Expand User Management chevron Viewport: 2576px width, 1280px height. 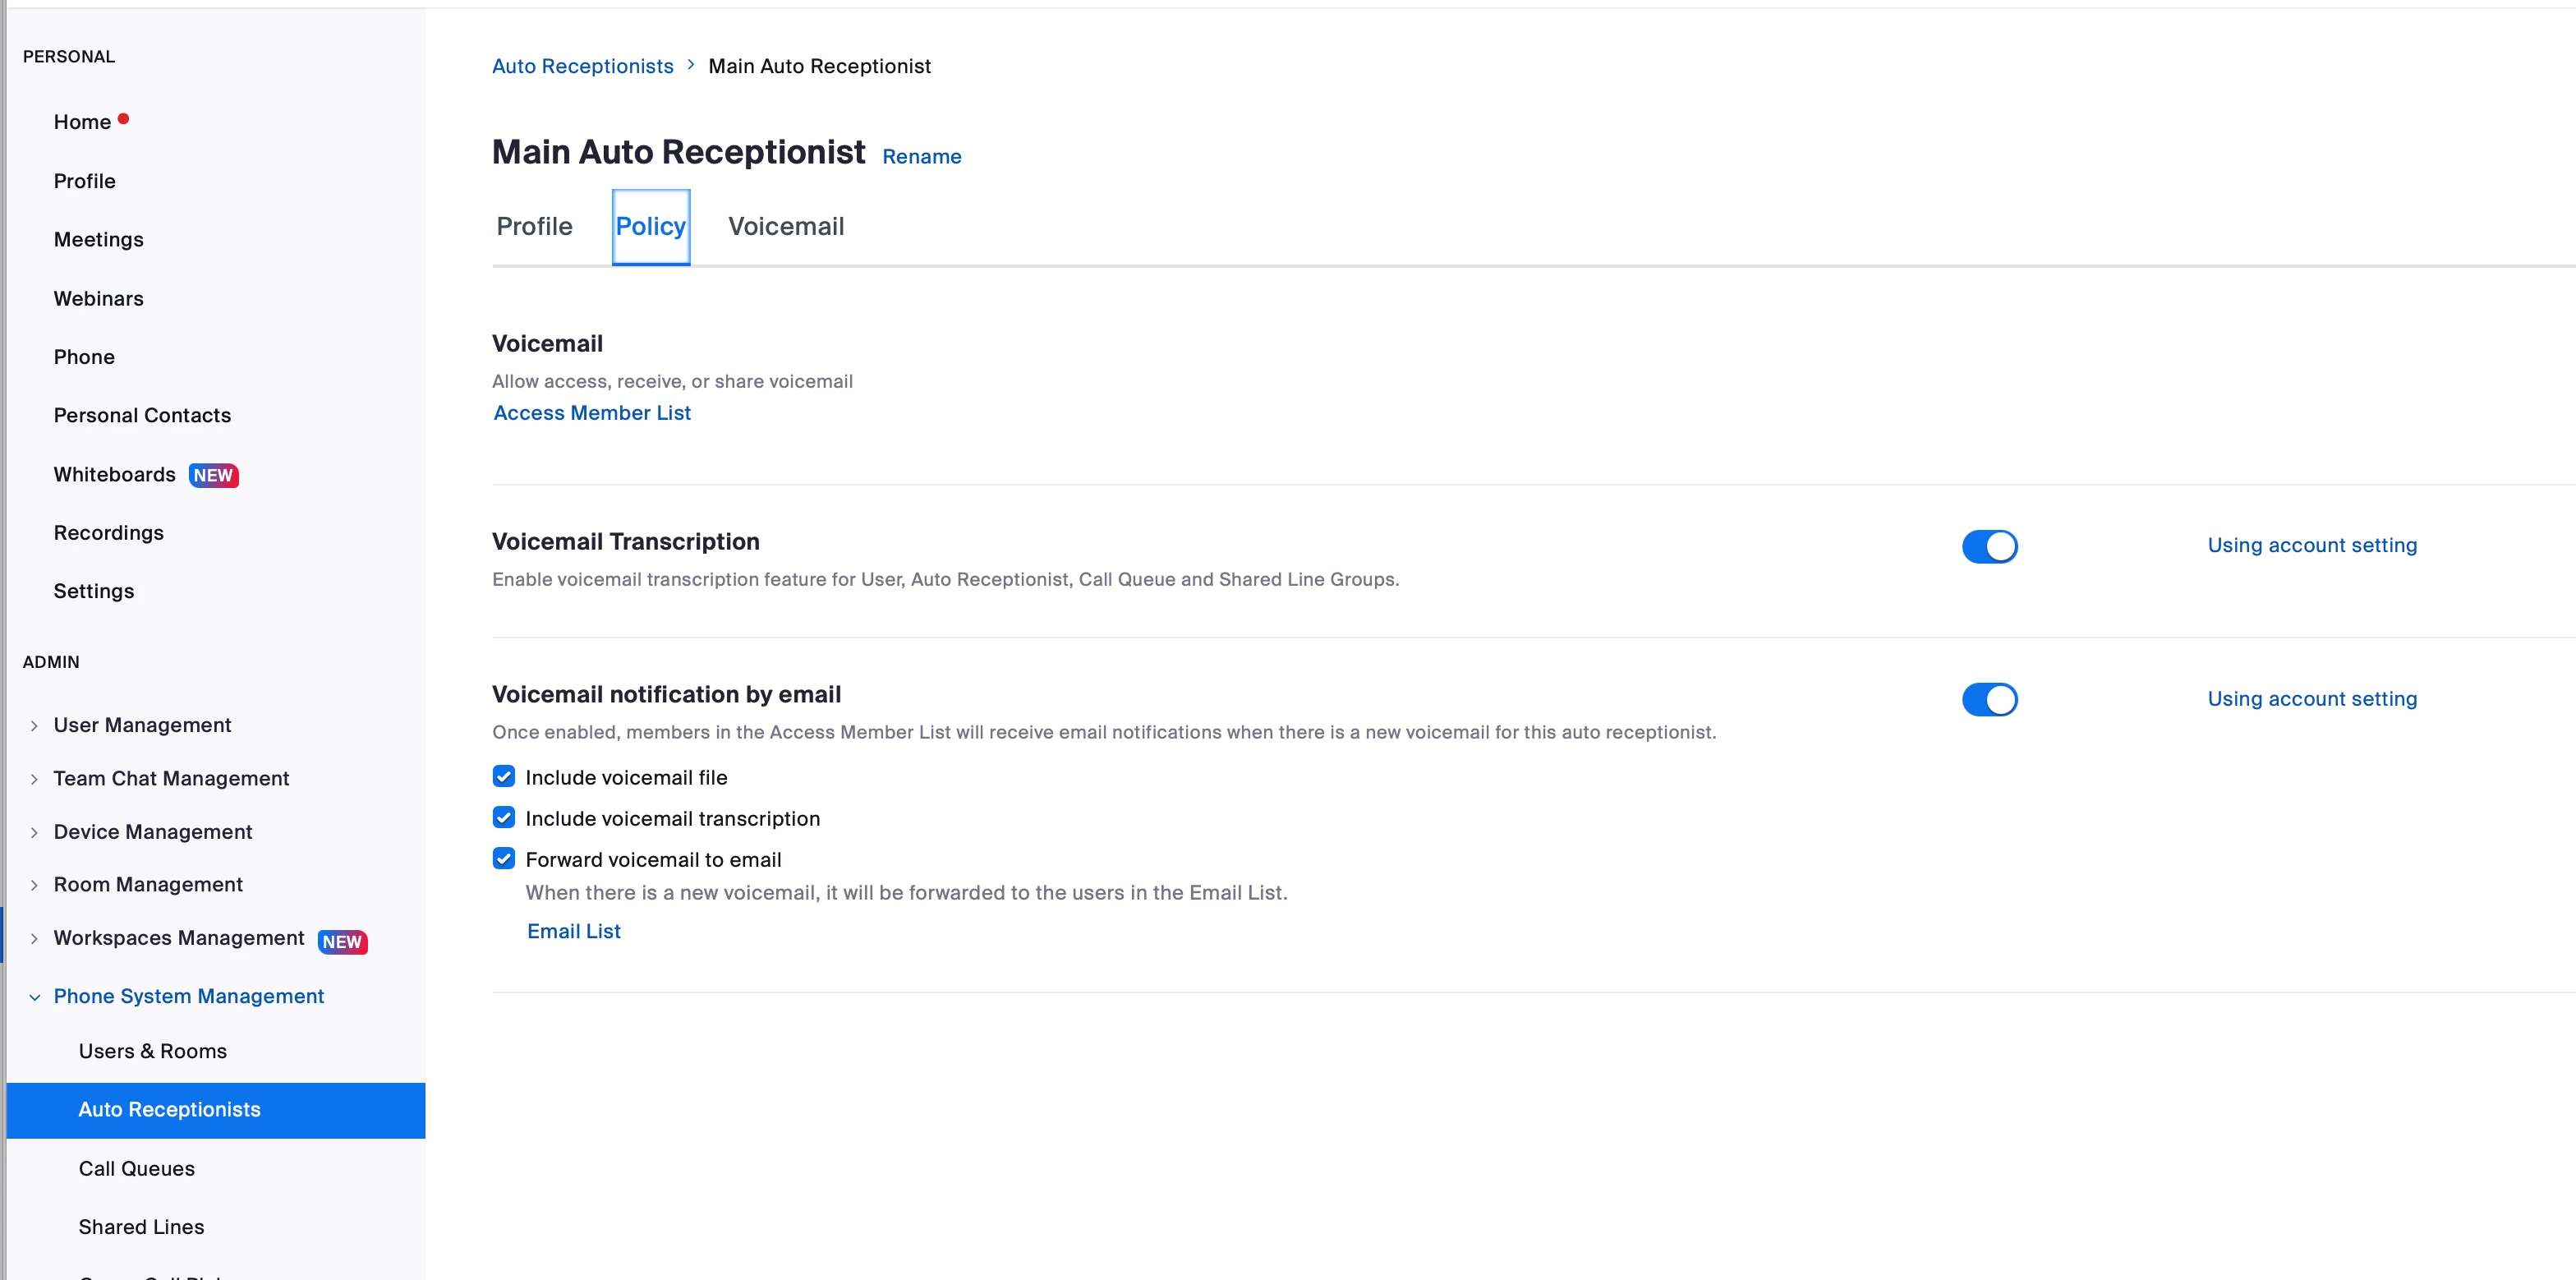tap(34, 725)
